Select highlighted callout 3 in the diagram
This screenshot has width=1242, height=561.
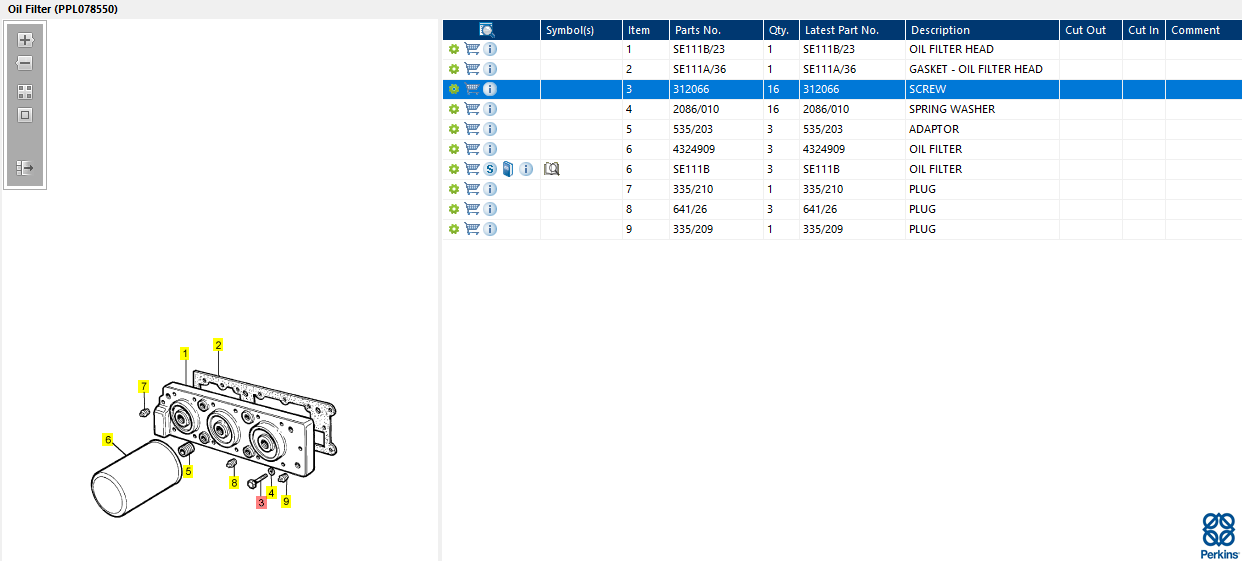pyautogui.click(x=262, y=502)
